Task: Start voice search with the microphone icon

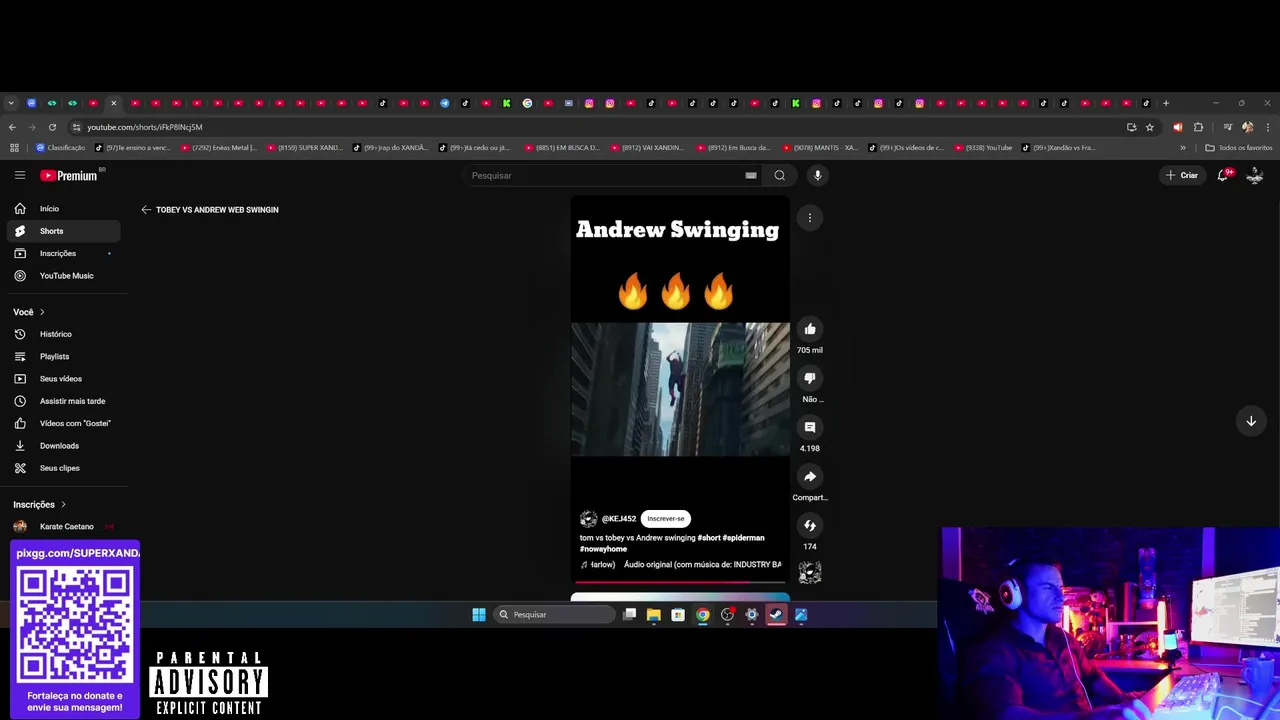Action: point(817,175)
